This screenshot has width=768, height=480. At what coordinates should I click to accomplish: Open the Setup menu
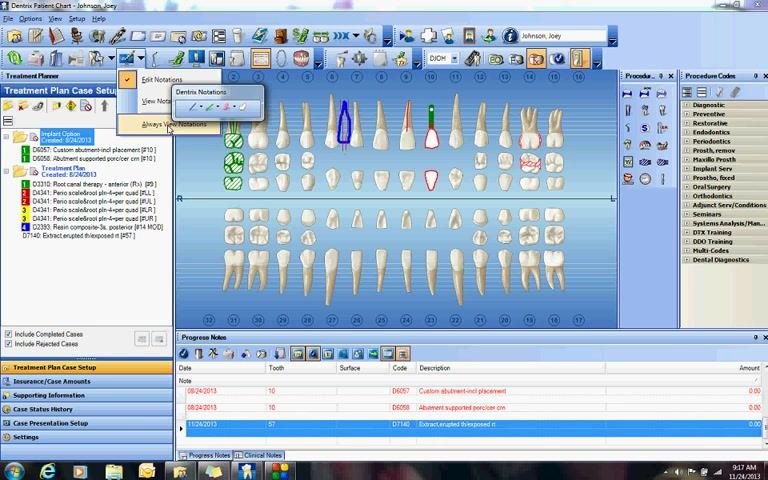(76, 19)
